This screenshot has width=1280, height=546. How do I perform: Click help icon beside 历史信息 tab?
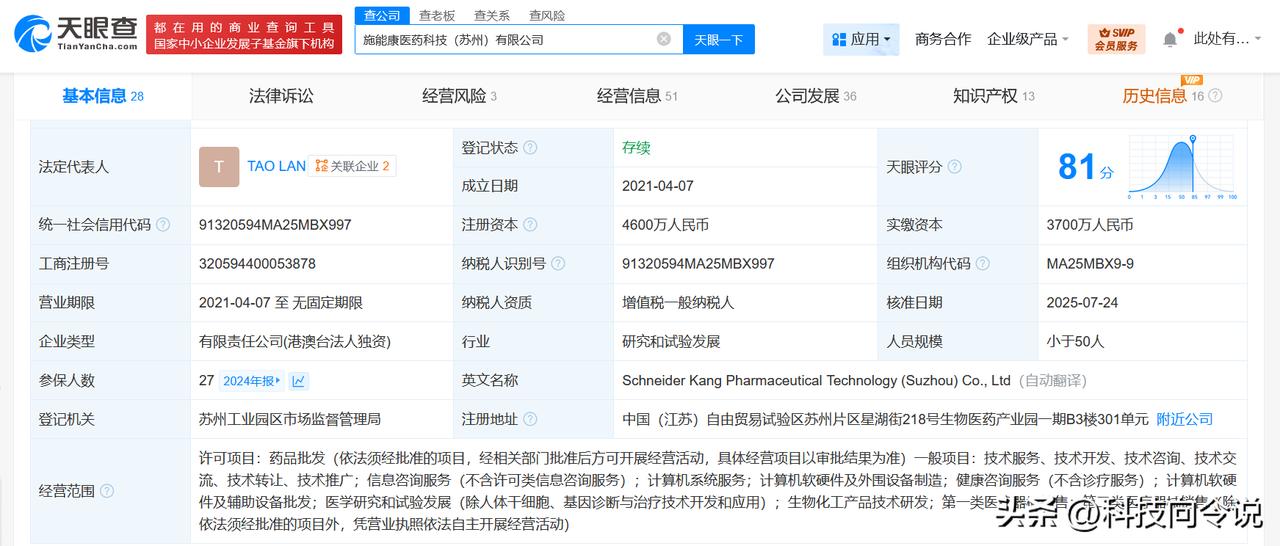pos(1215,96)
